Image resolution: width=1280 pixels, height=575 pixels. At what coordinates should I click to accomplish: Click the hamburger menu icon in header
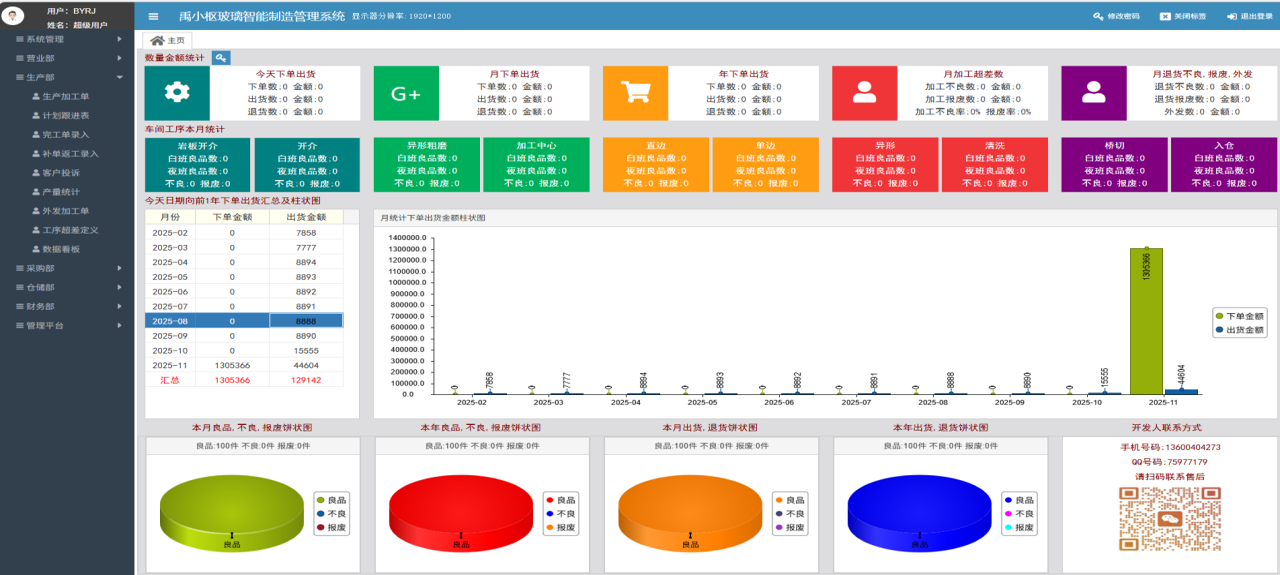(x=153, y=16)
